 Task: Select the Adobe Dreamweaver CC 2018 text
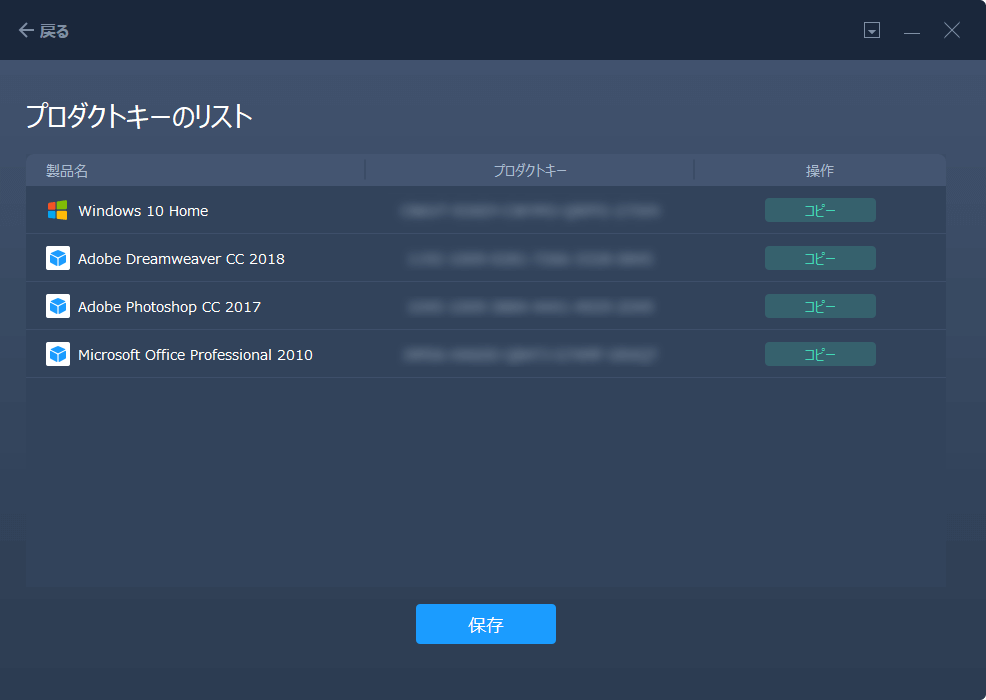coord(181,258)
